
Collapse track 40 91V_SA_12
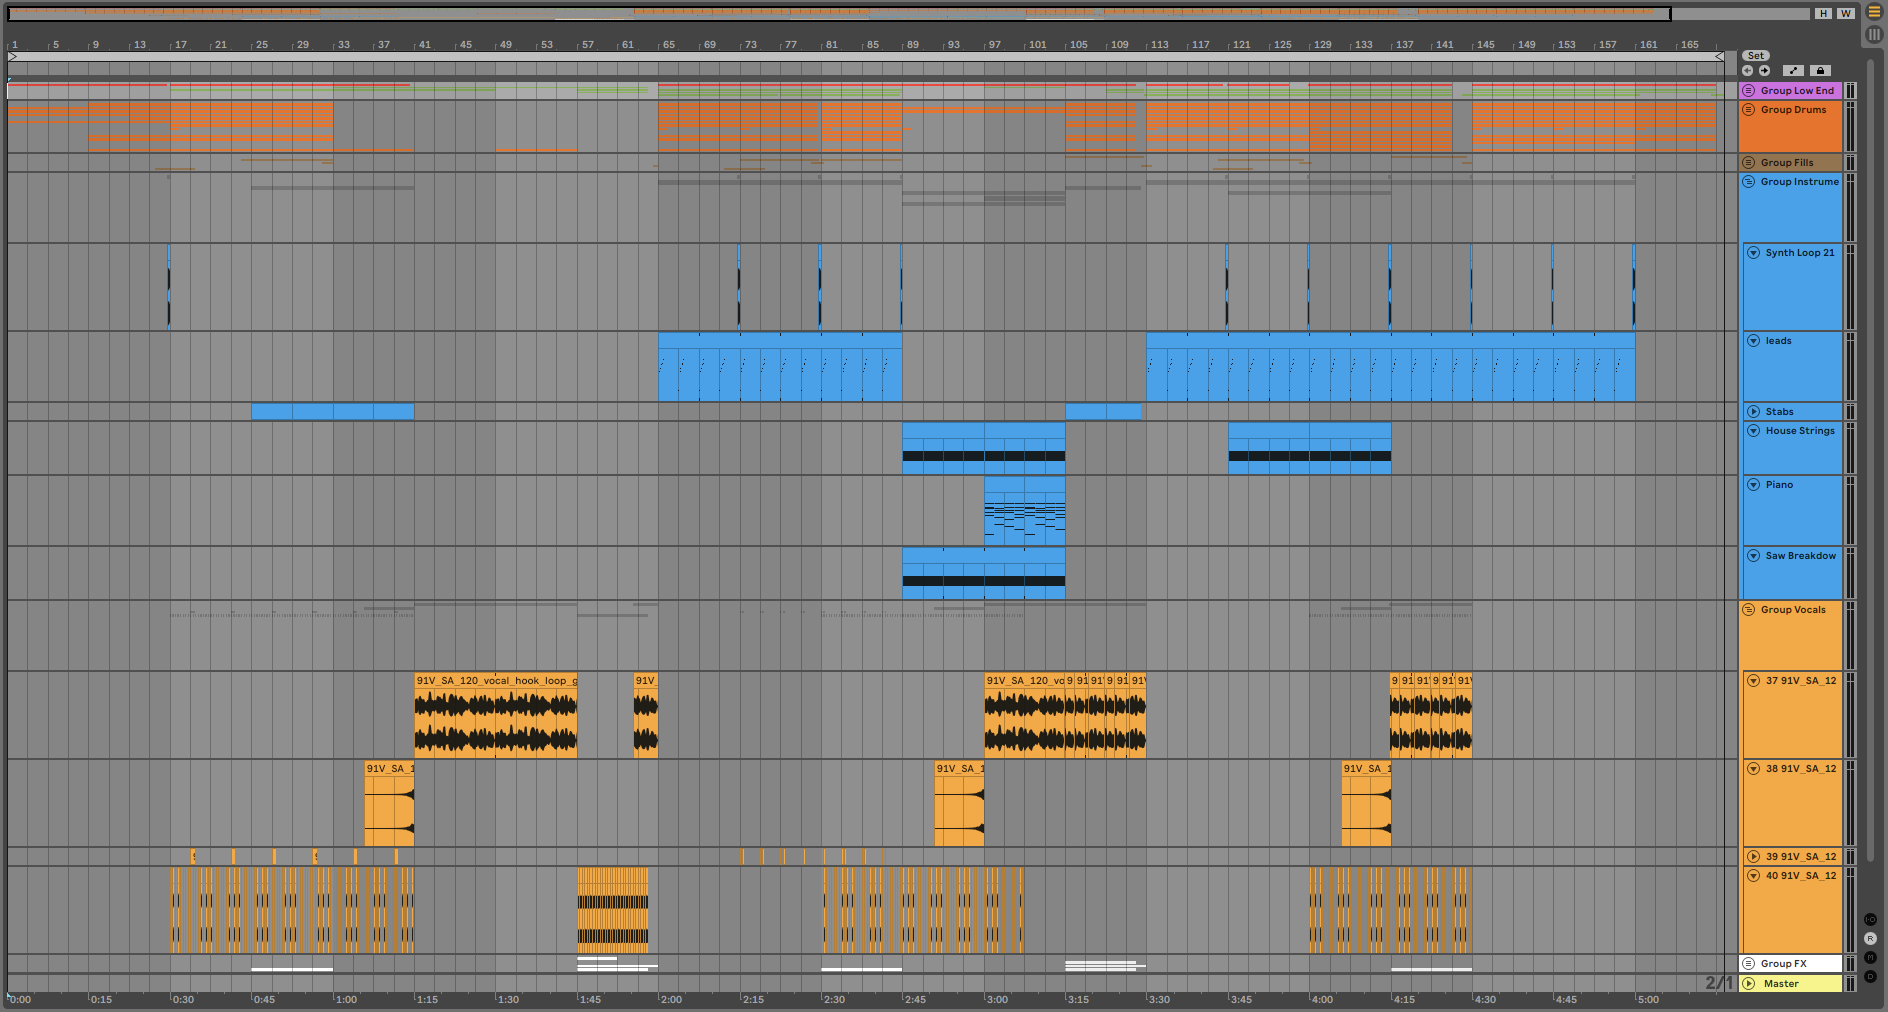(1754, 876)
